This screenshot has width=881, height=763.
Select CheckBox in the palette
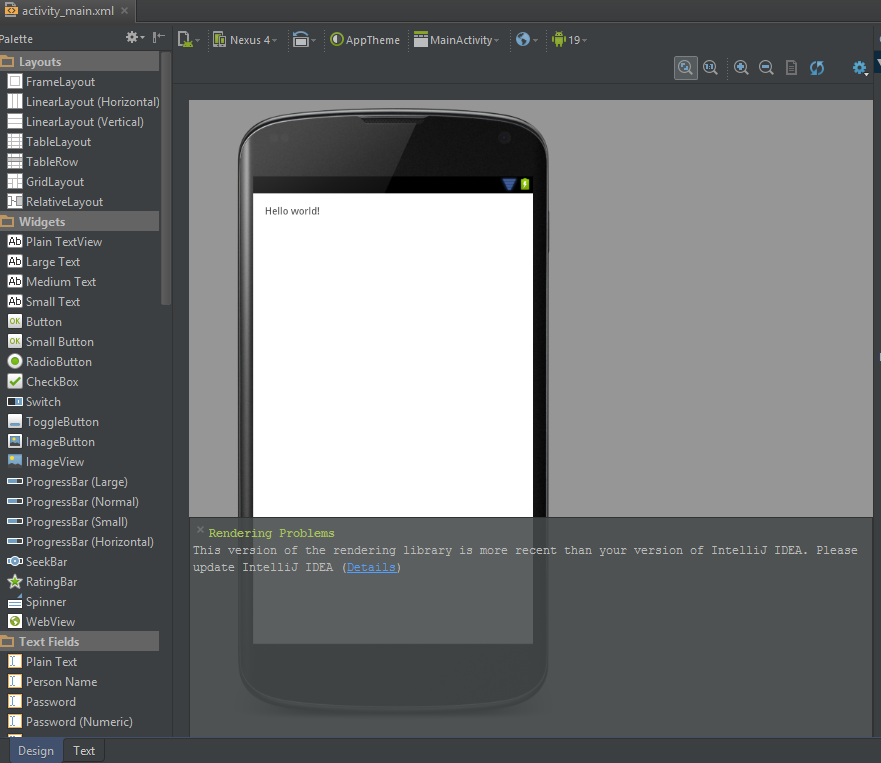pos(43,382)
